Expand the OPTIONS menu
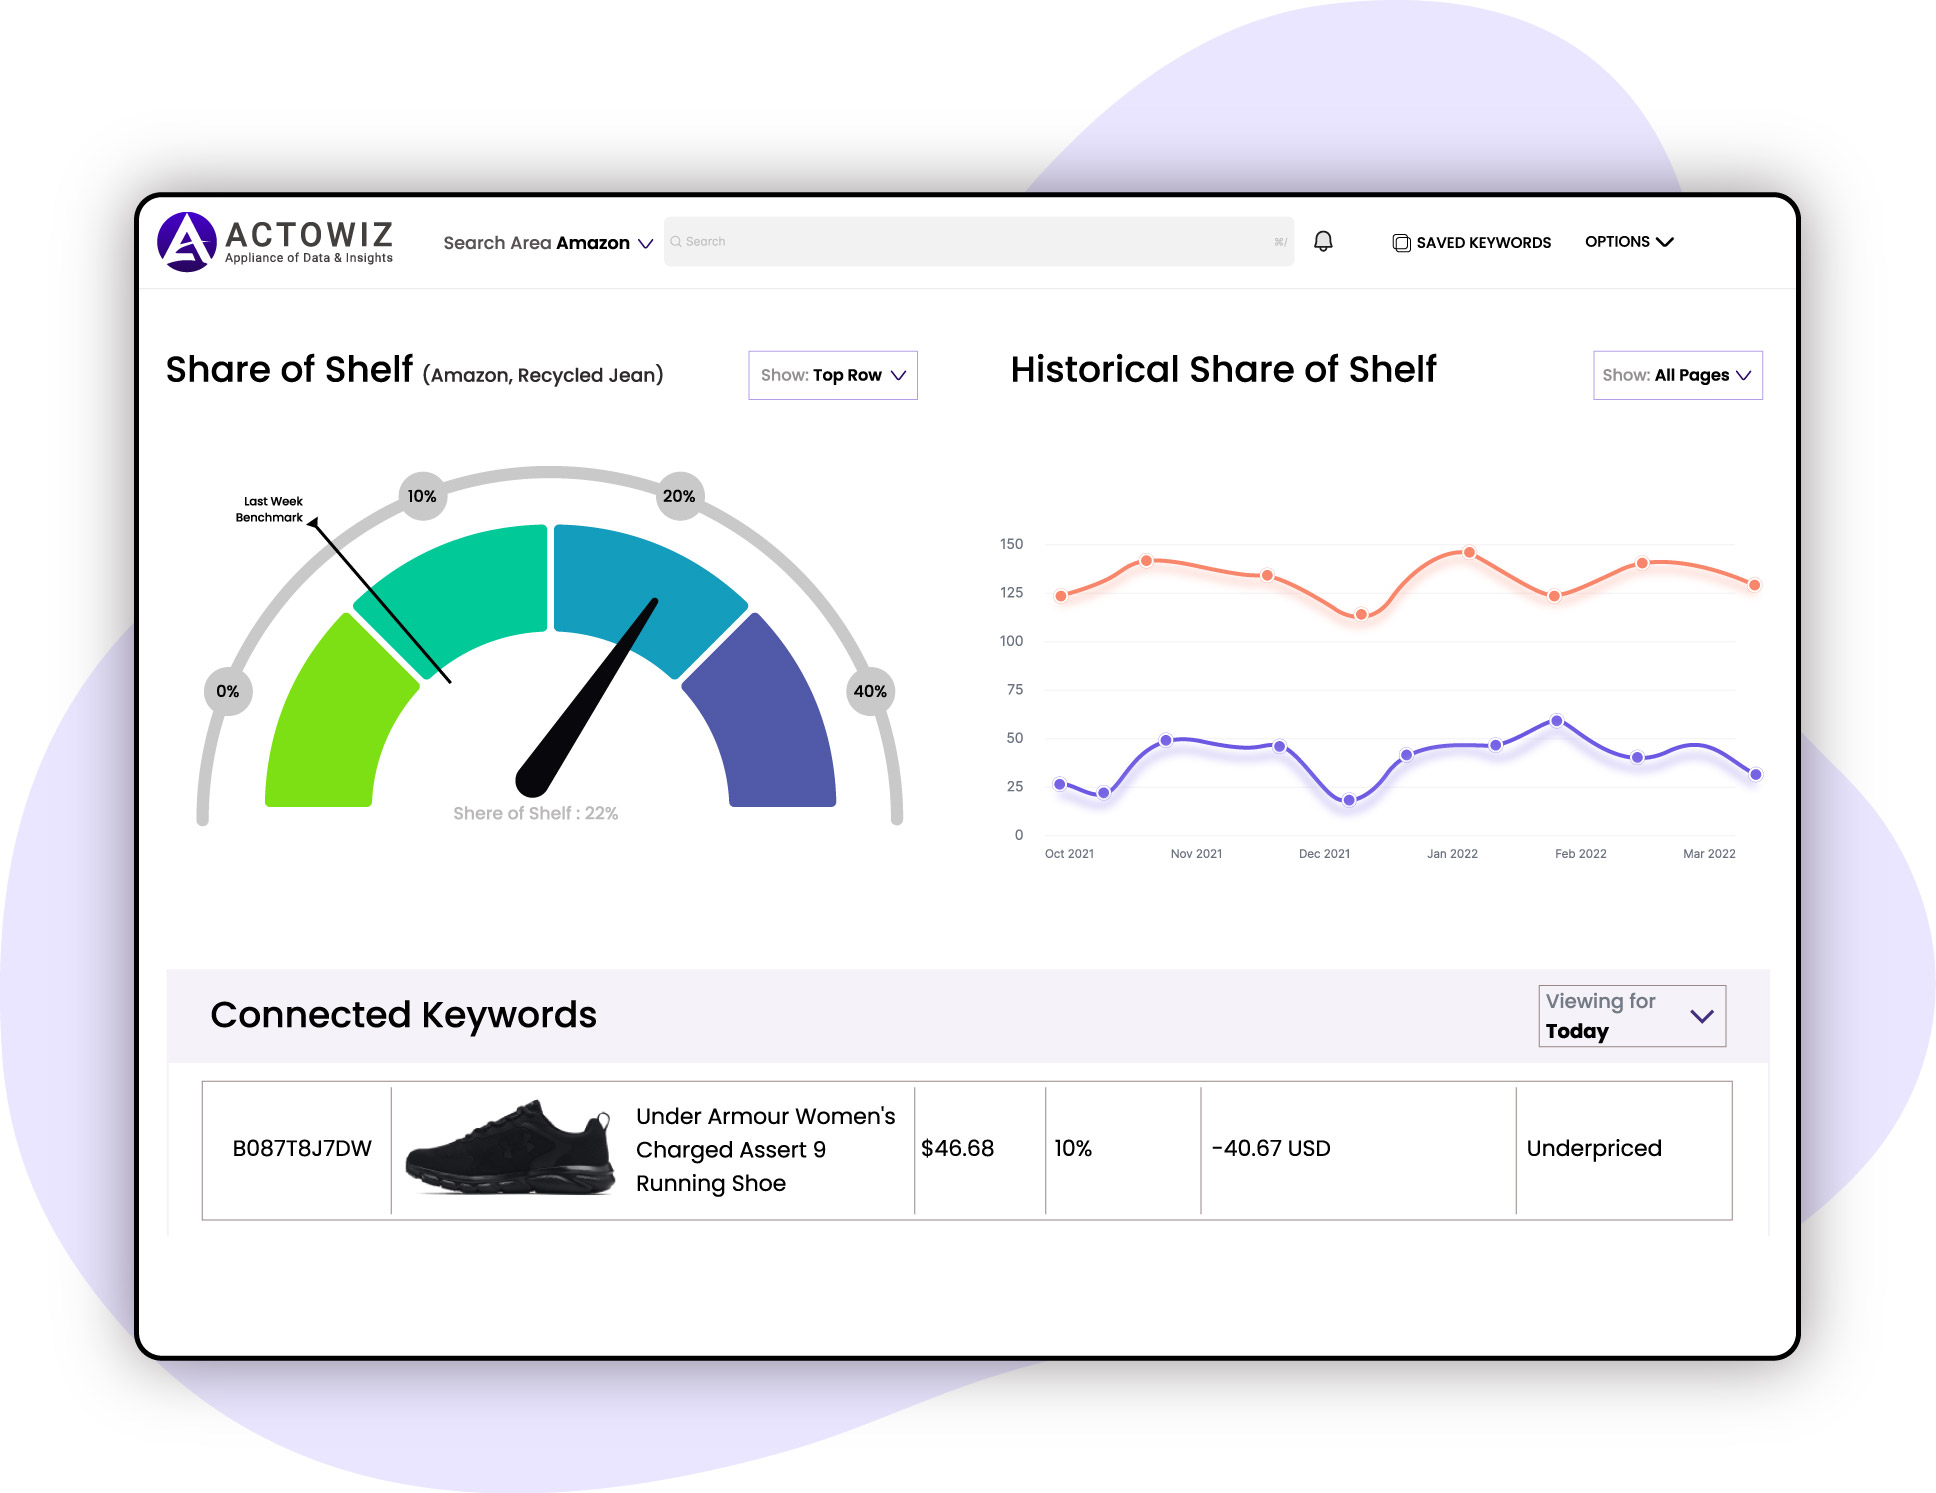Screen dimensions: 1936x1493 pos(1629,242)
